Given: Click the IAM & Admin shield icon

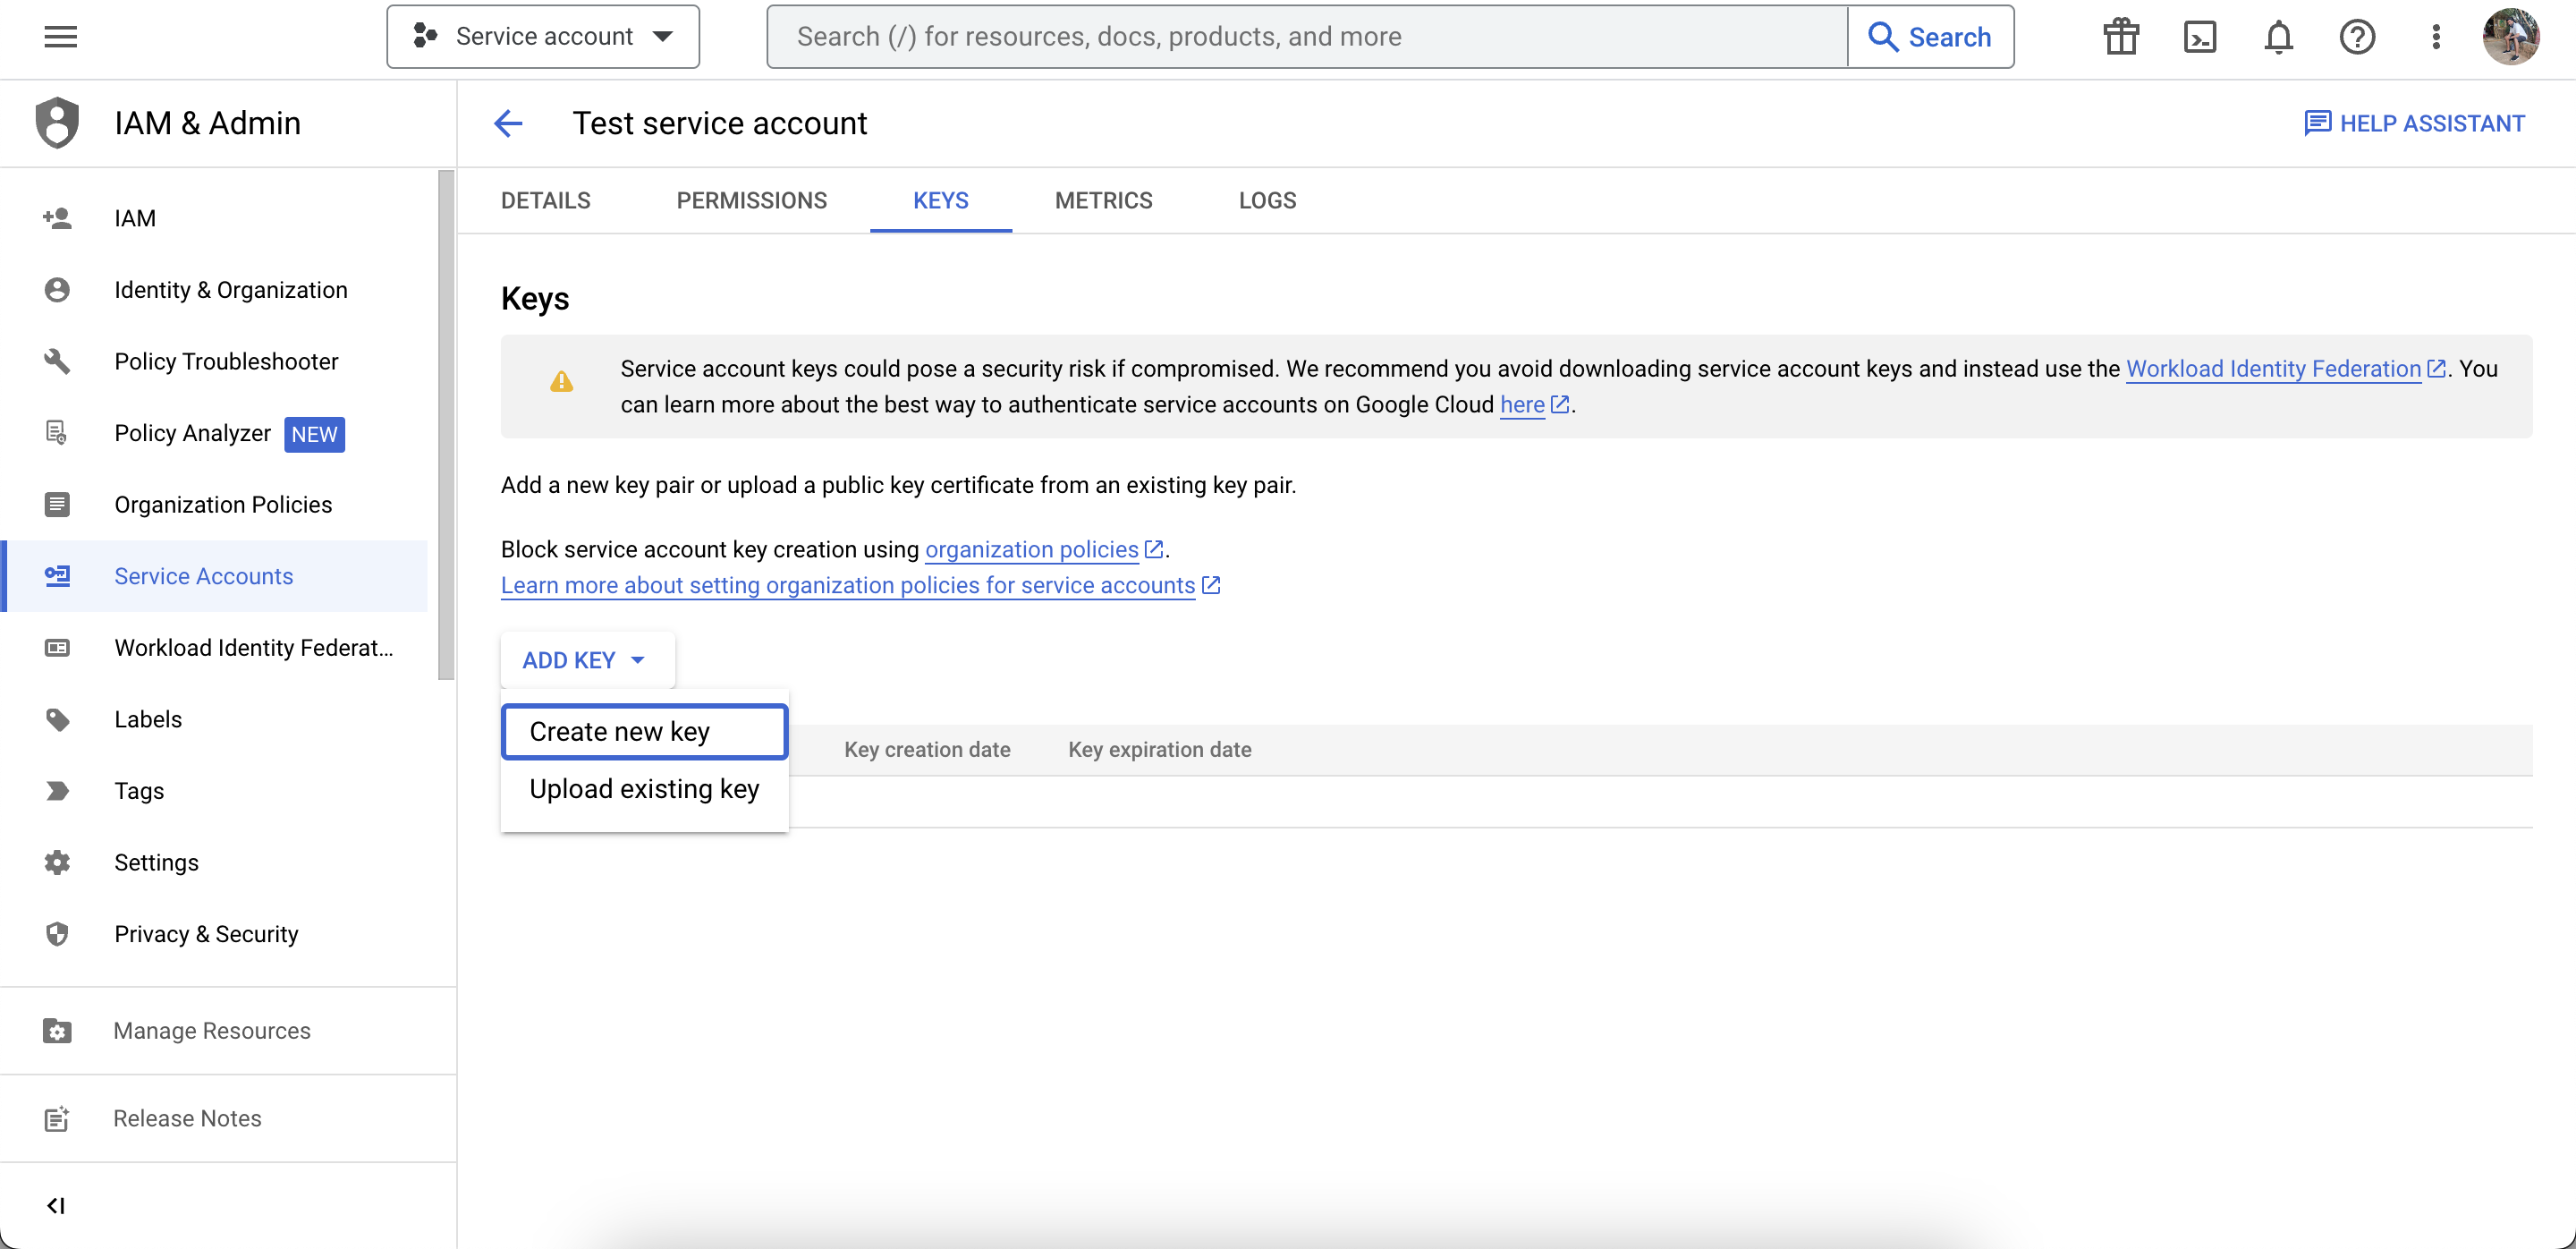Looking at the screenshot, I should tap(57, 122).
